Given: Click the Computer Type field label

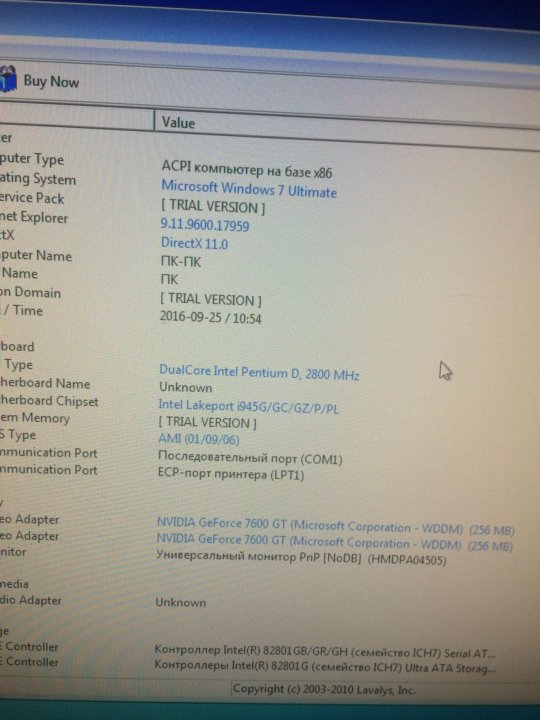Looking at the screenshot, I should tap(32, 159).
